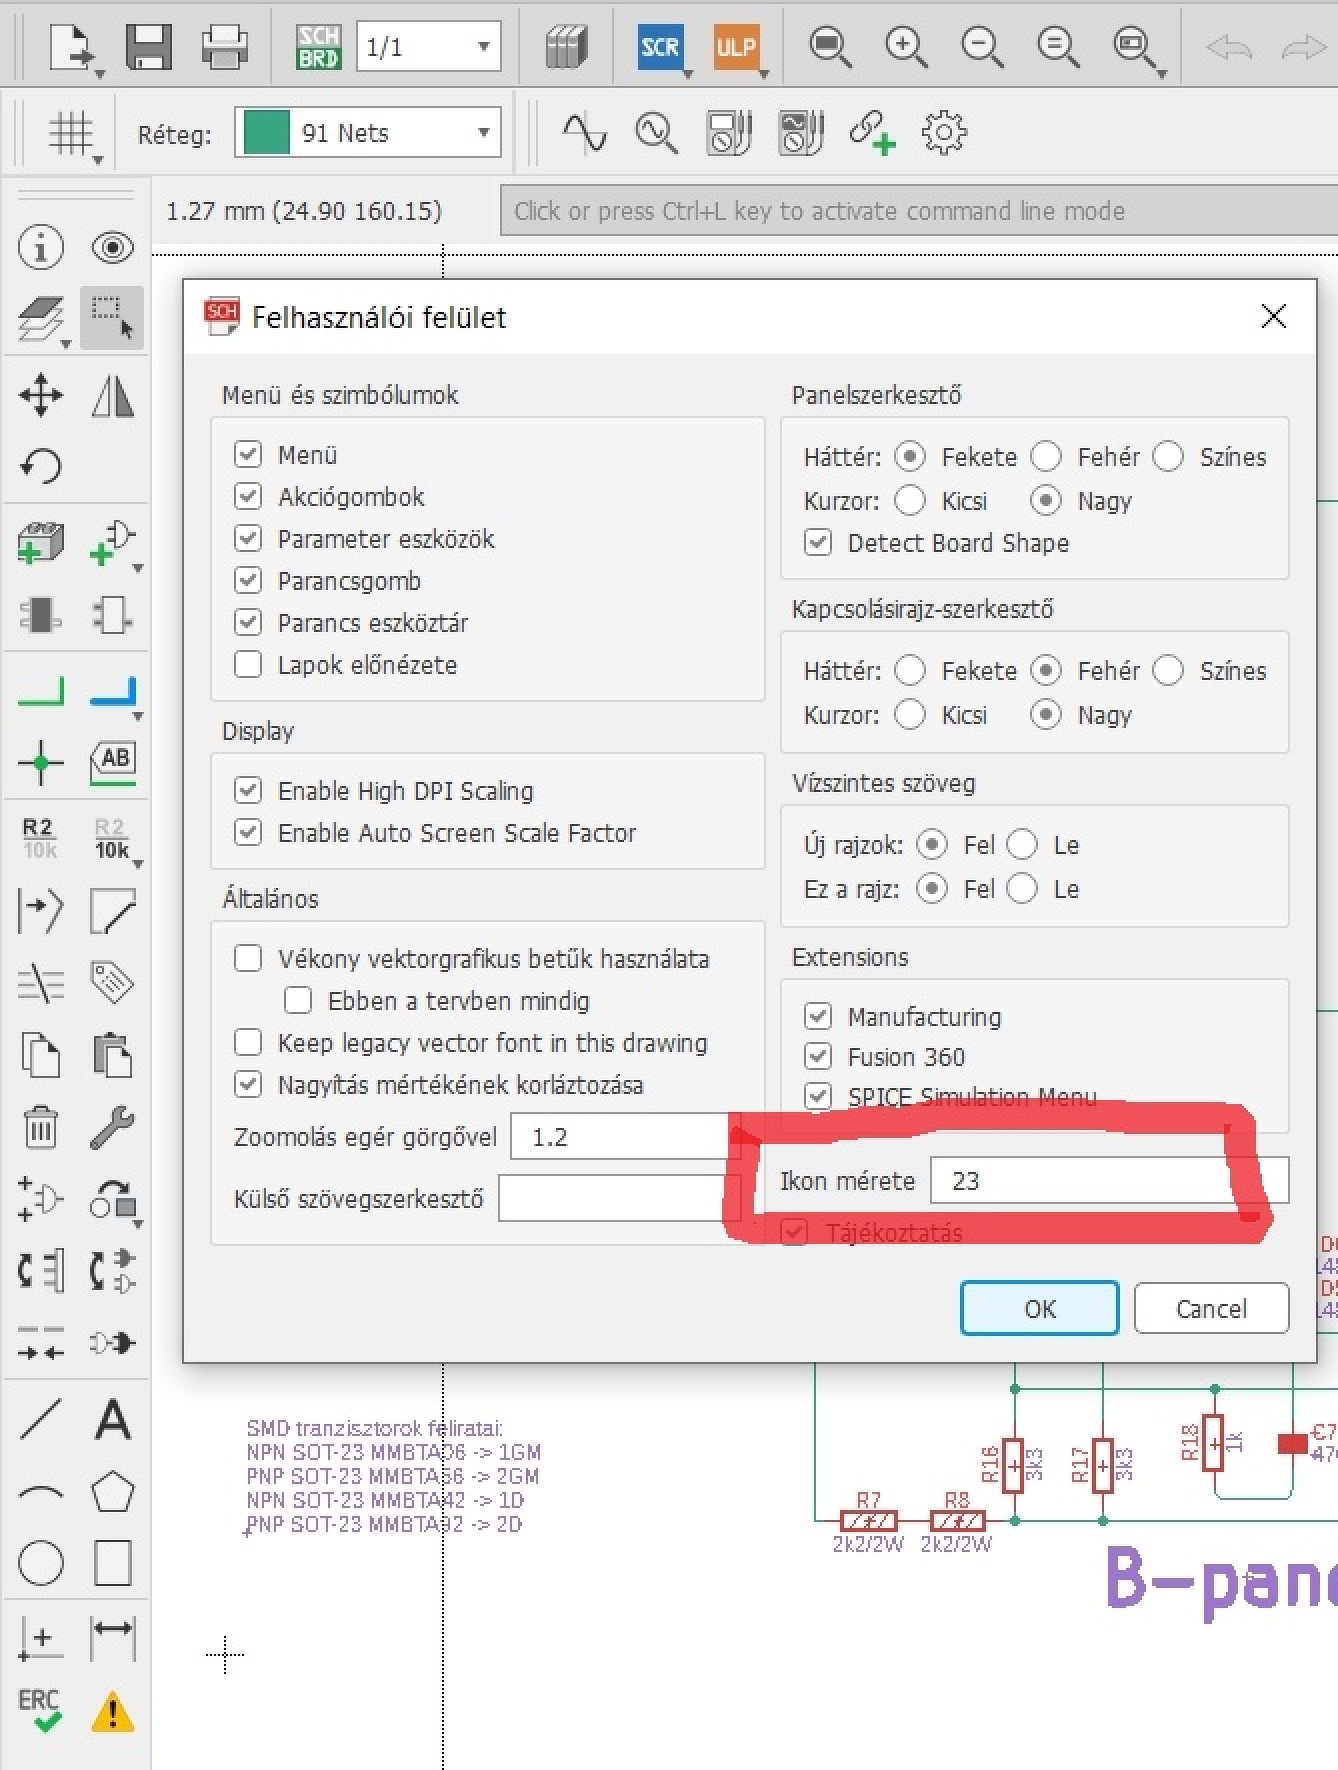Image resolution: width=1338 pixels, height=1770 pixels.
Task: Choose Kicsi cursor in Panelszerkesztő
Action: (909, 500)
